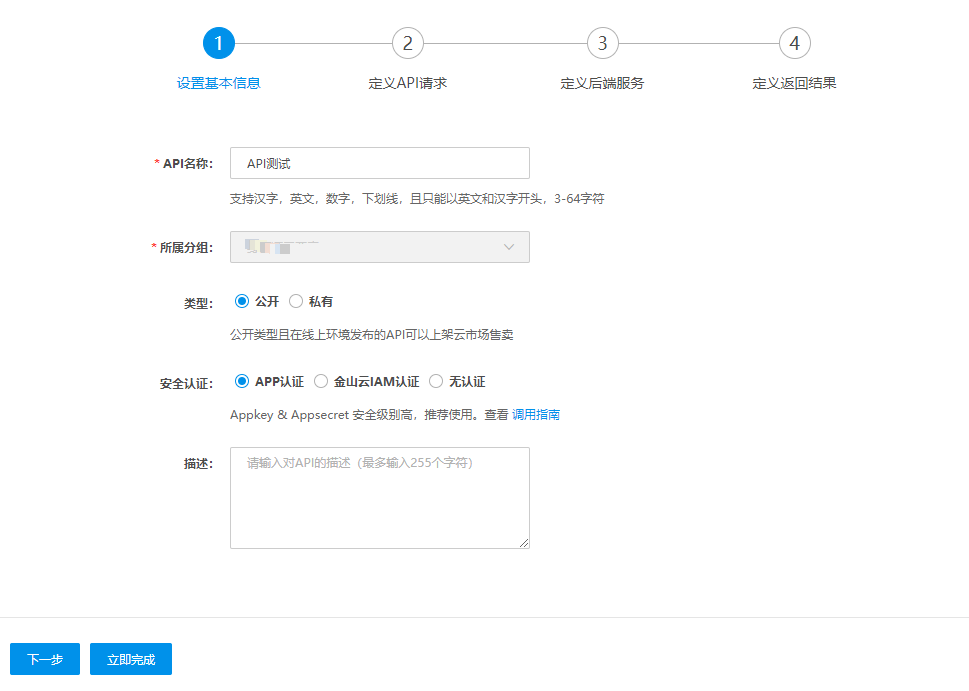
Task: Click the step 1 circle icon
Action: [x=218, y=43]
